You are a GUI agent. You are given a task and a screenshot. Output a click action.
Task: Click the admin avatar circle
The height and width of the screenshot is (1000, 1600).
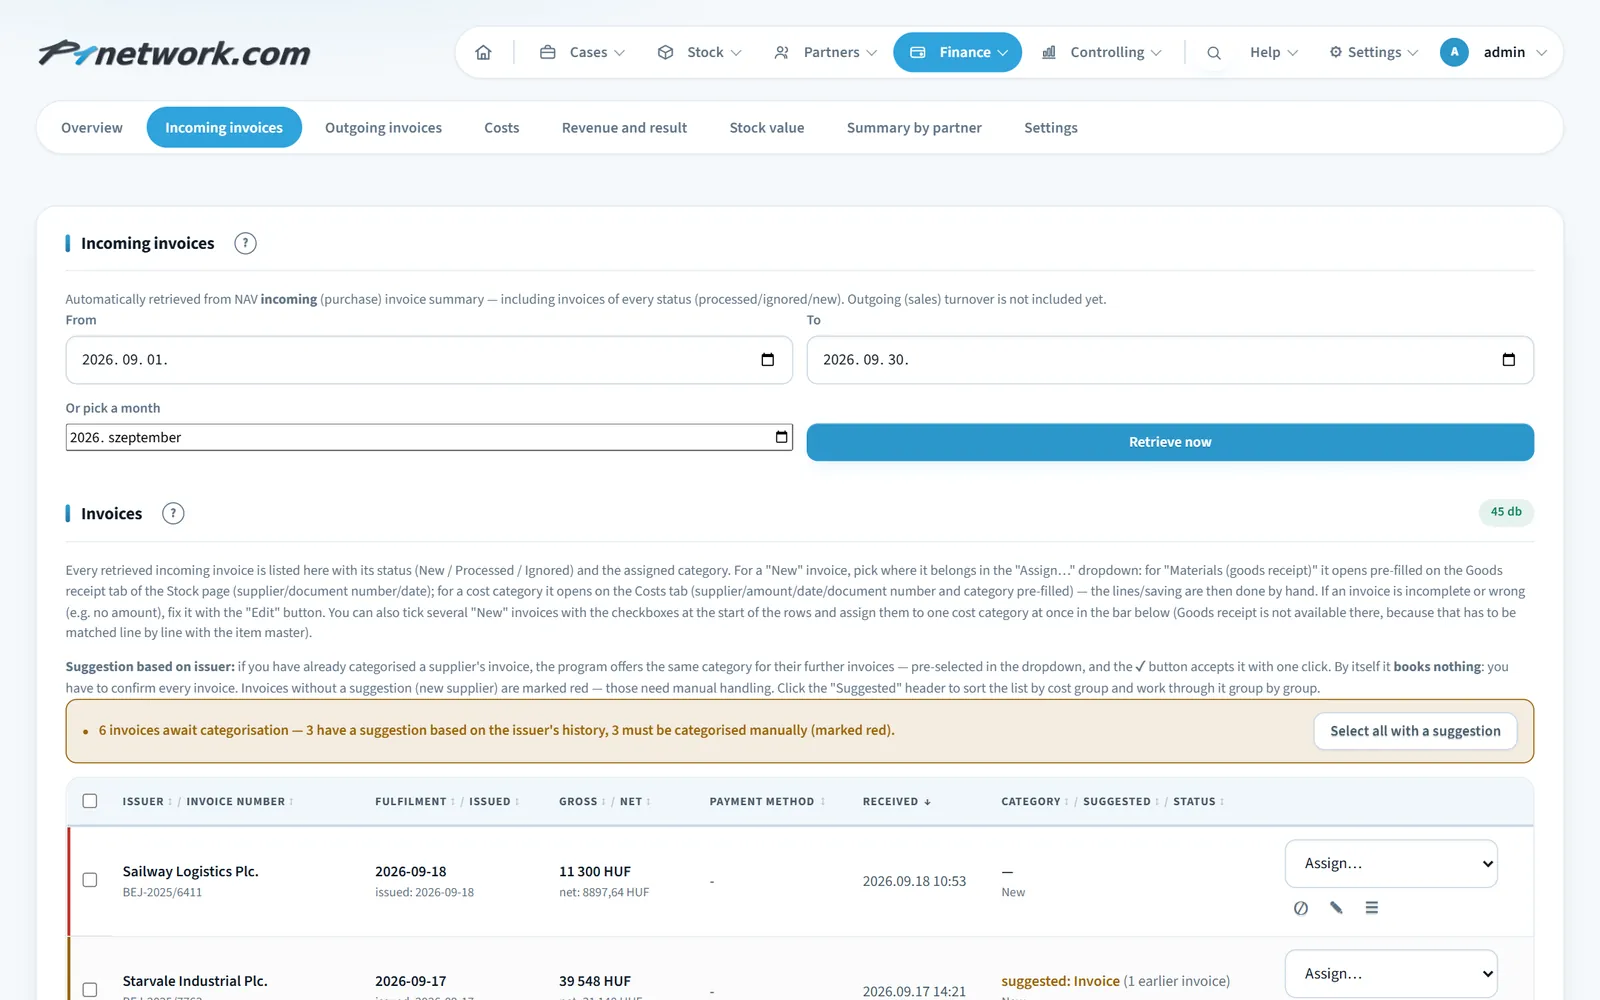pos(1454,52)
